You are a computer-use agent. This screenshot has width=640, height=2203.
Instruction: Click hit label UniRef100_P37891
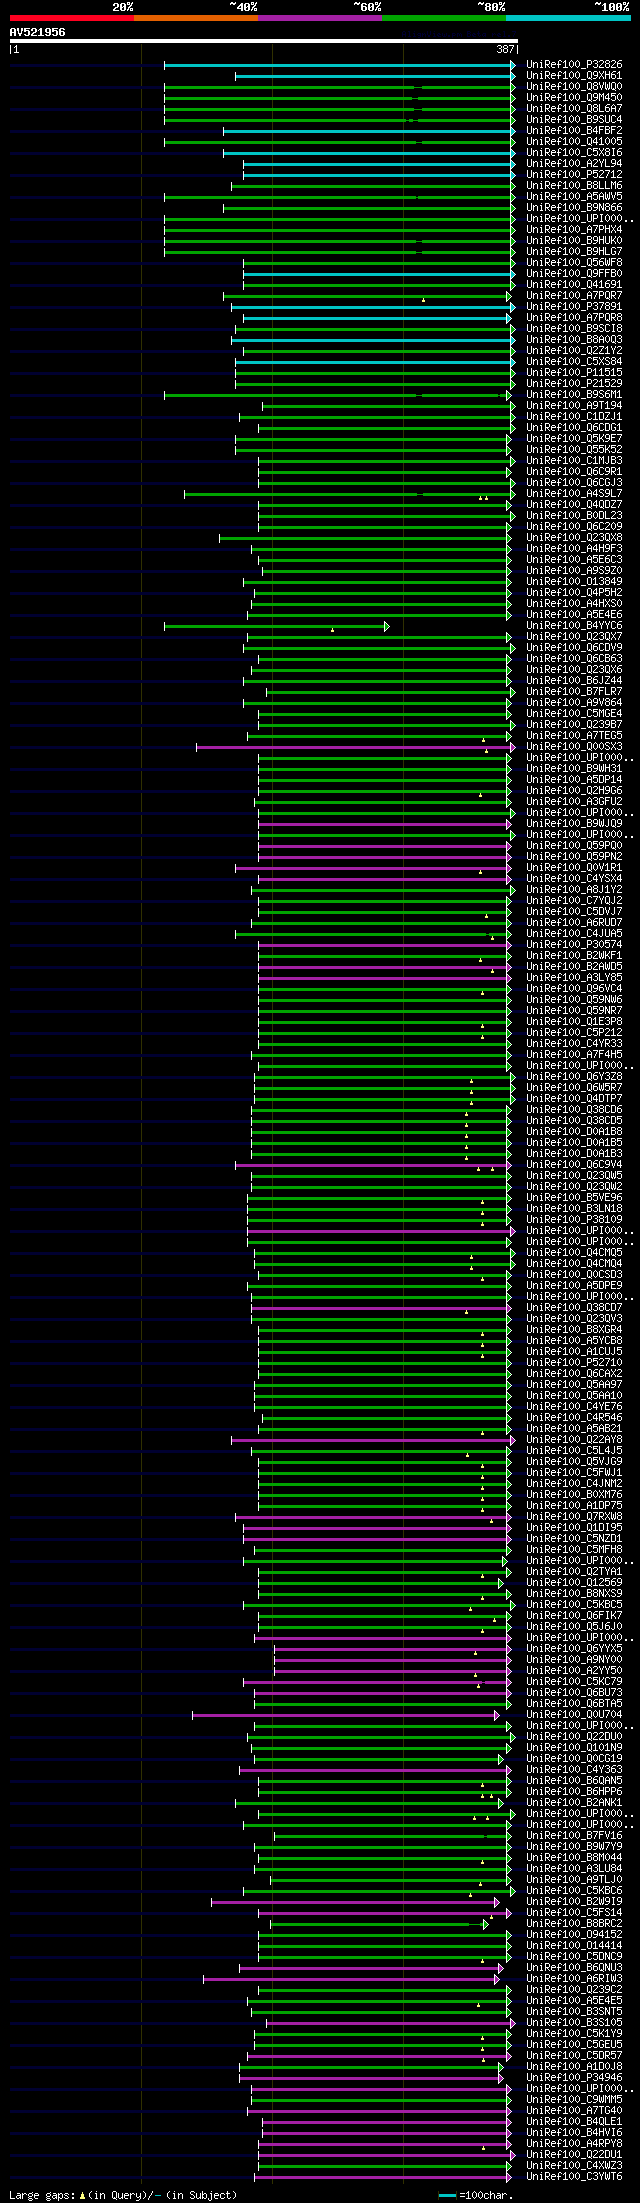click(574, 307)
